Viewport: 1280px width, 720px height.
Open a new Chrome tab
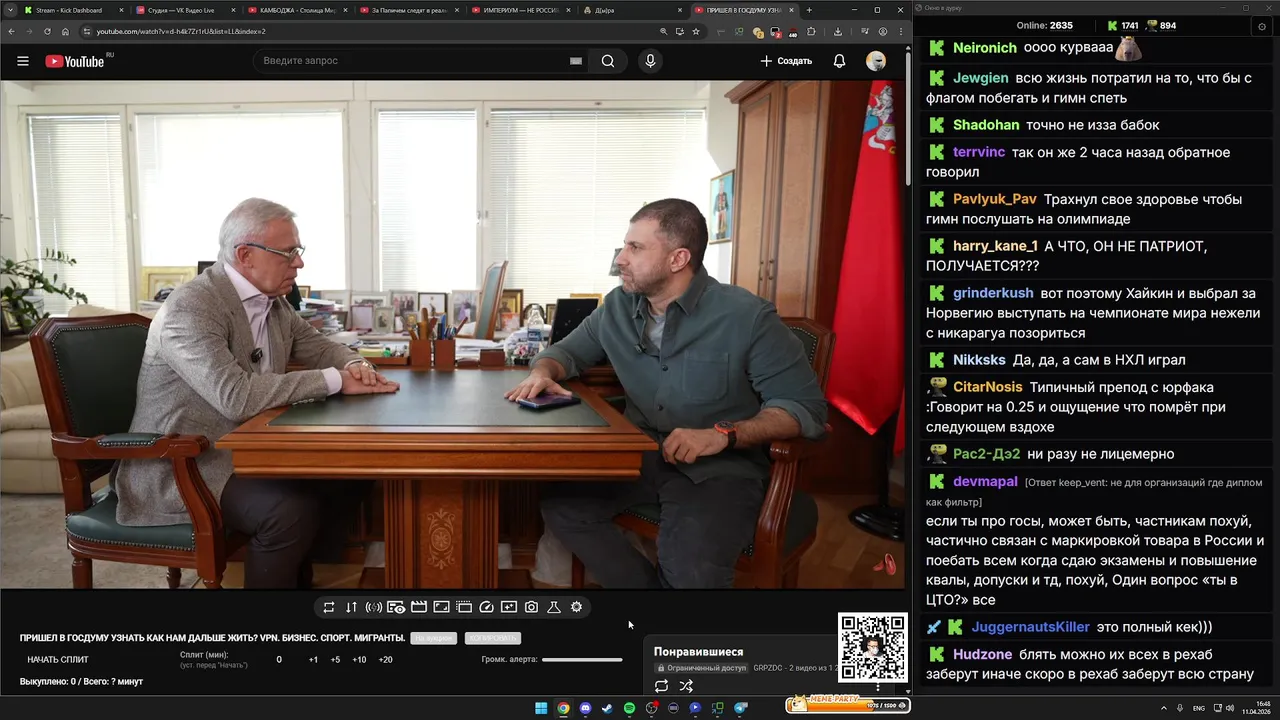pos(809,10)
